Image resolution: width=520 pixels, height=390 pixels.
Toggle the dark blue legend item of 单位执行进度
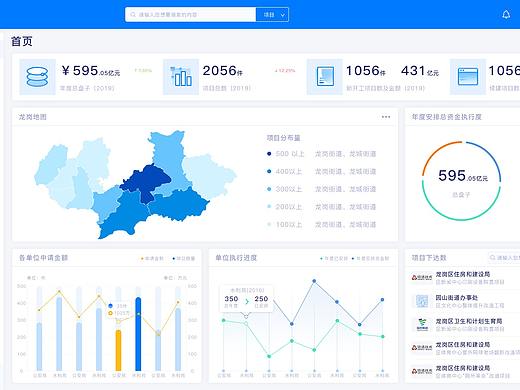click(x=370, y=258)
